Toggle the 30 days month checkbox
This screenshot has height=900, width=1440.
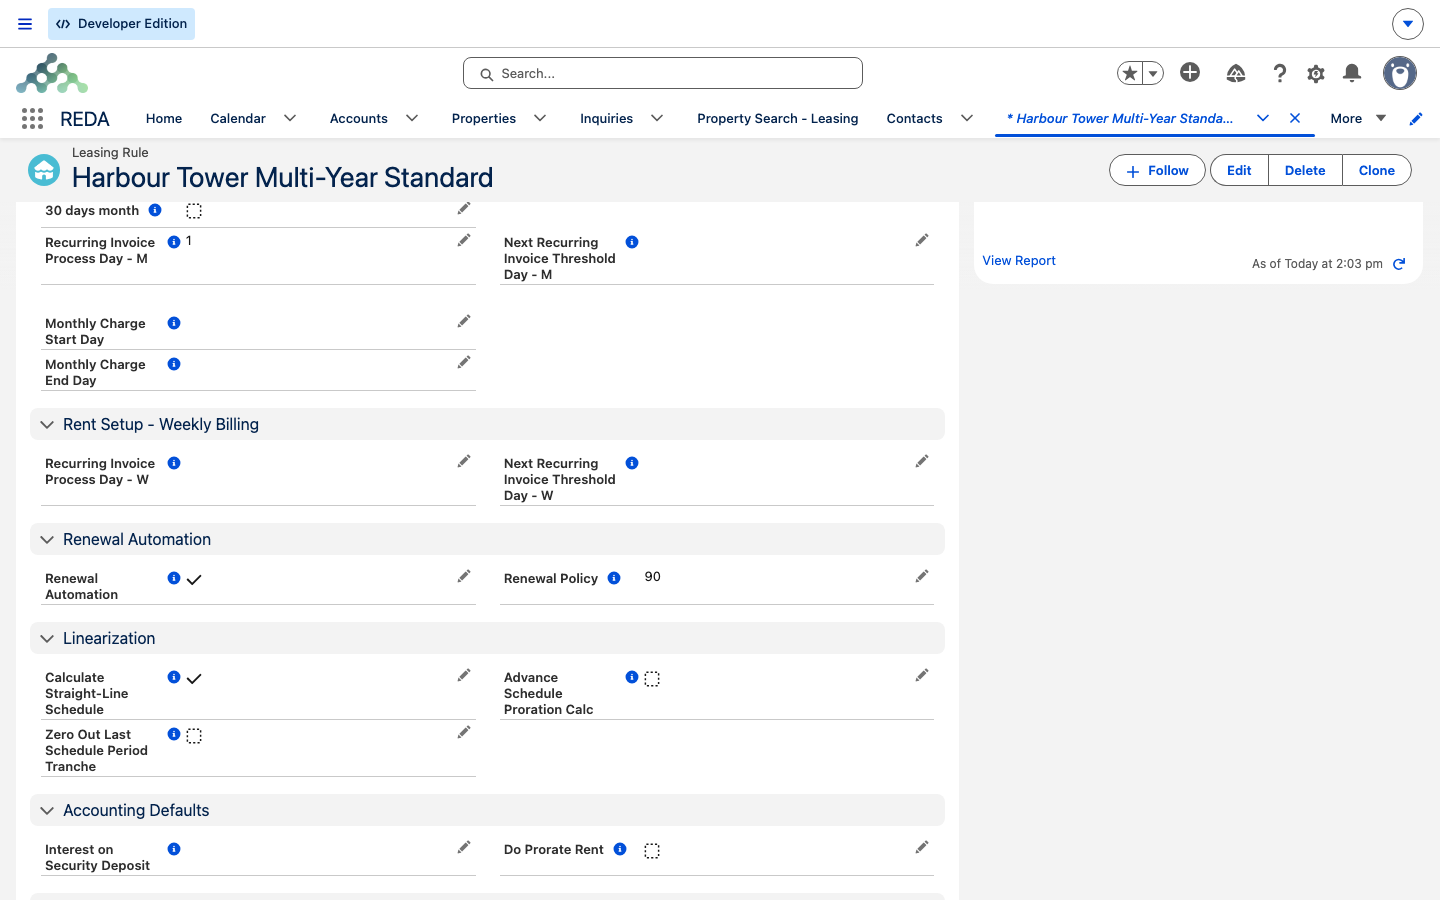(194, 211)
